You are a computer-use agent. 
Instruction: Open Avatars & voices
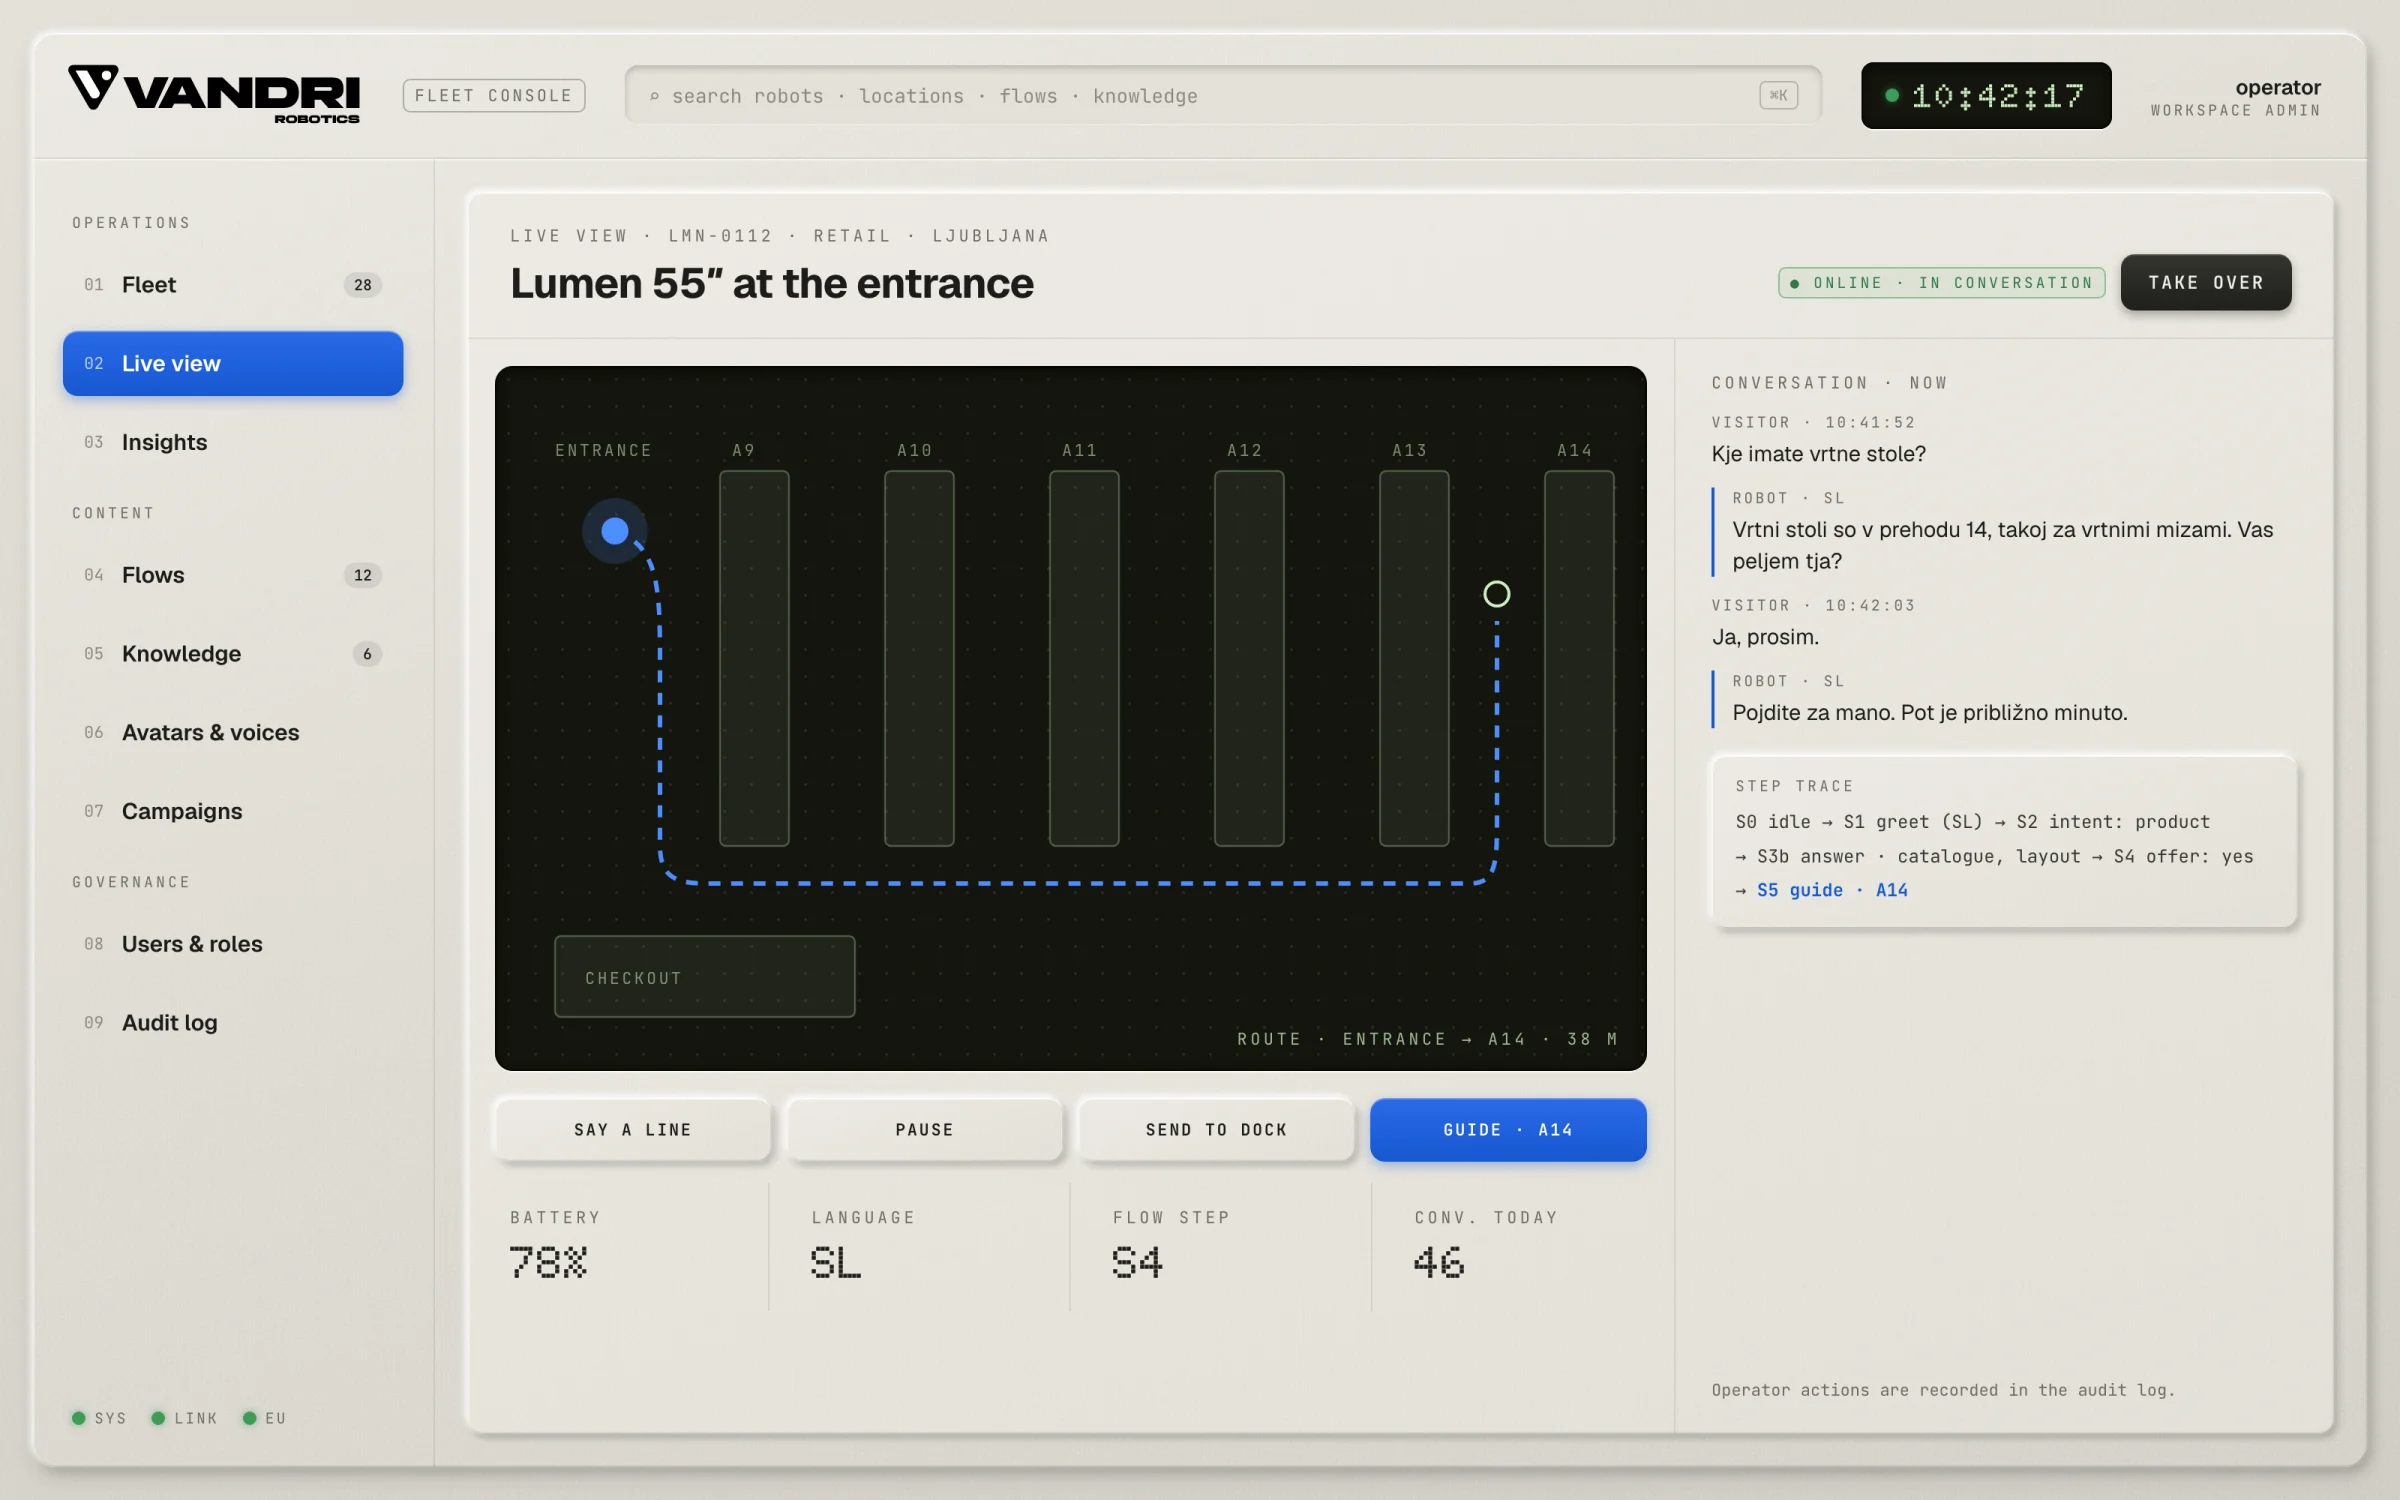[233, 732]
